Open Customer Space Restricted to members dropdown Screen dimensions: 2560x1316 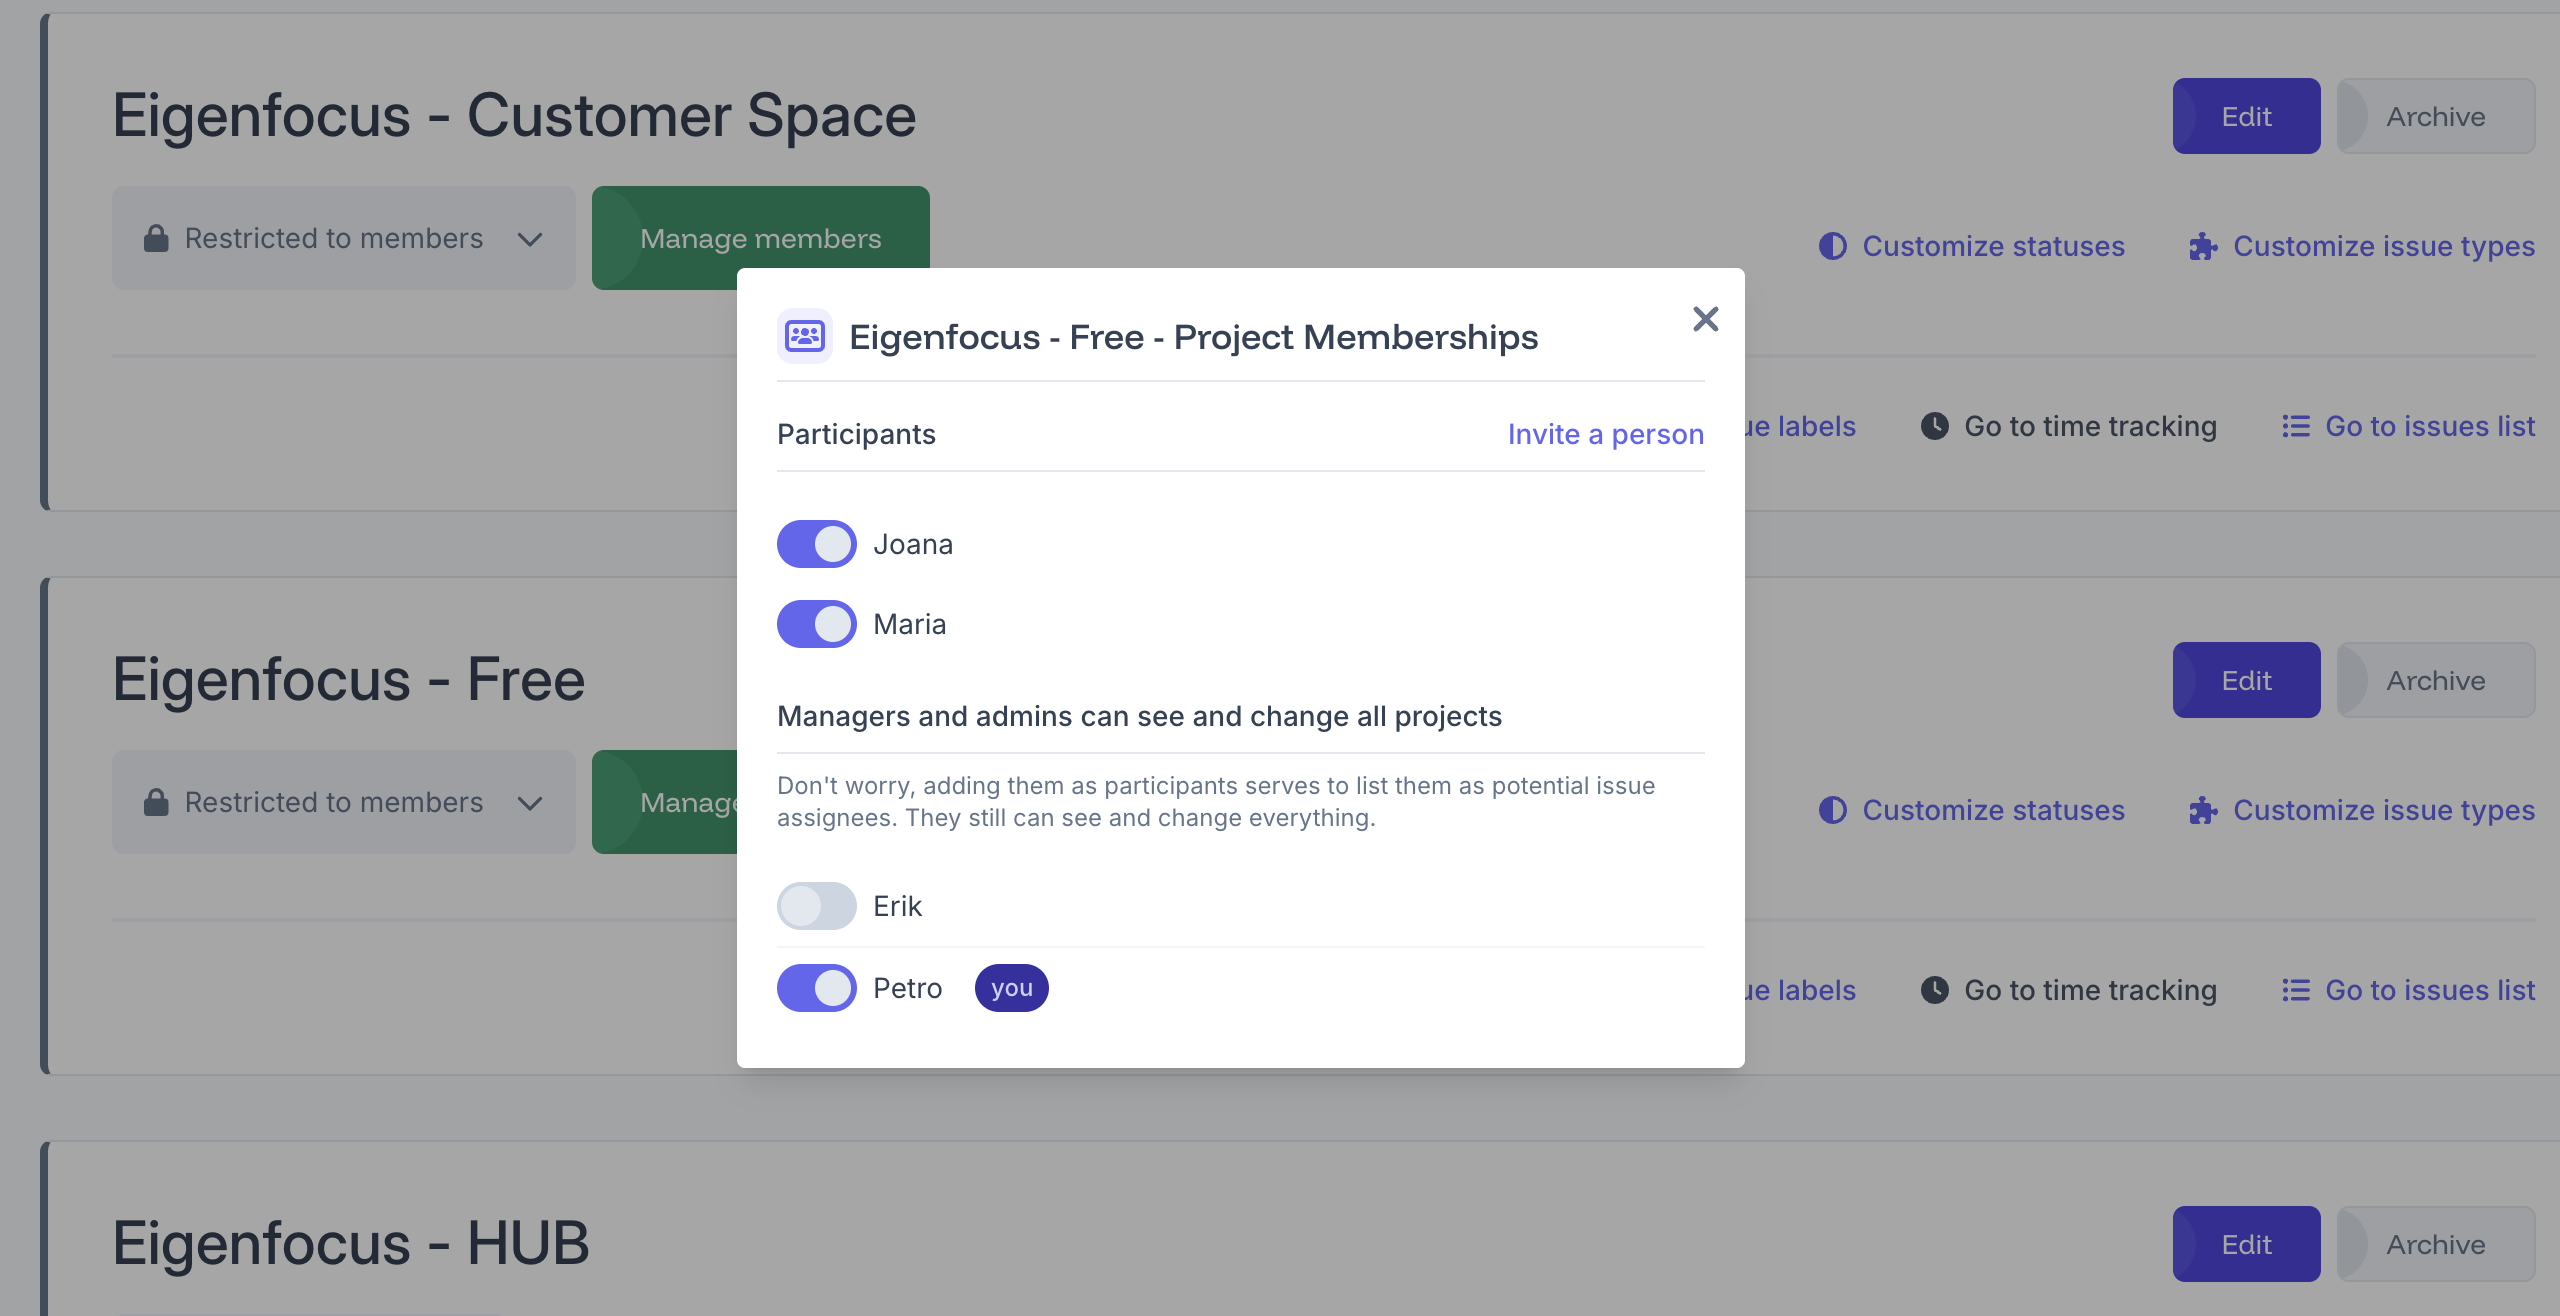pos(343,238)
